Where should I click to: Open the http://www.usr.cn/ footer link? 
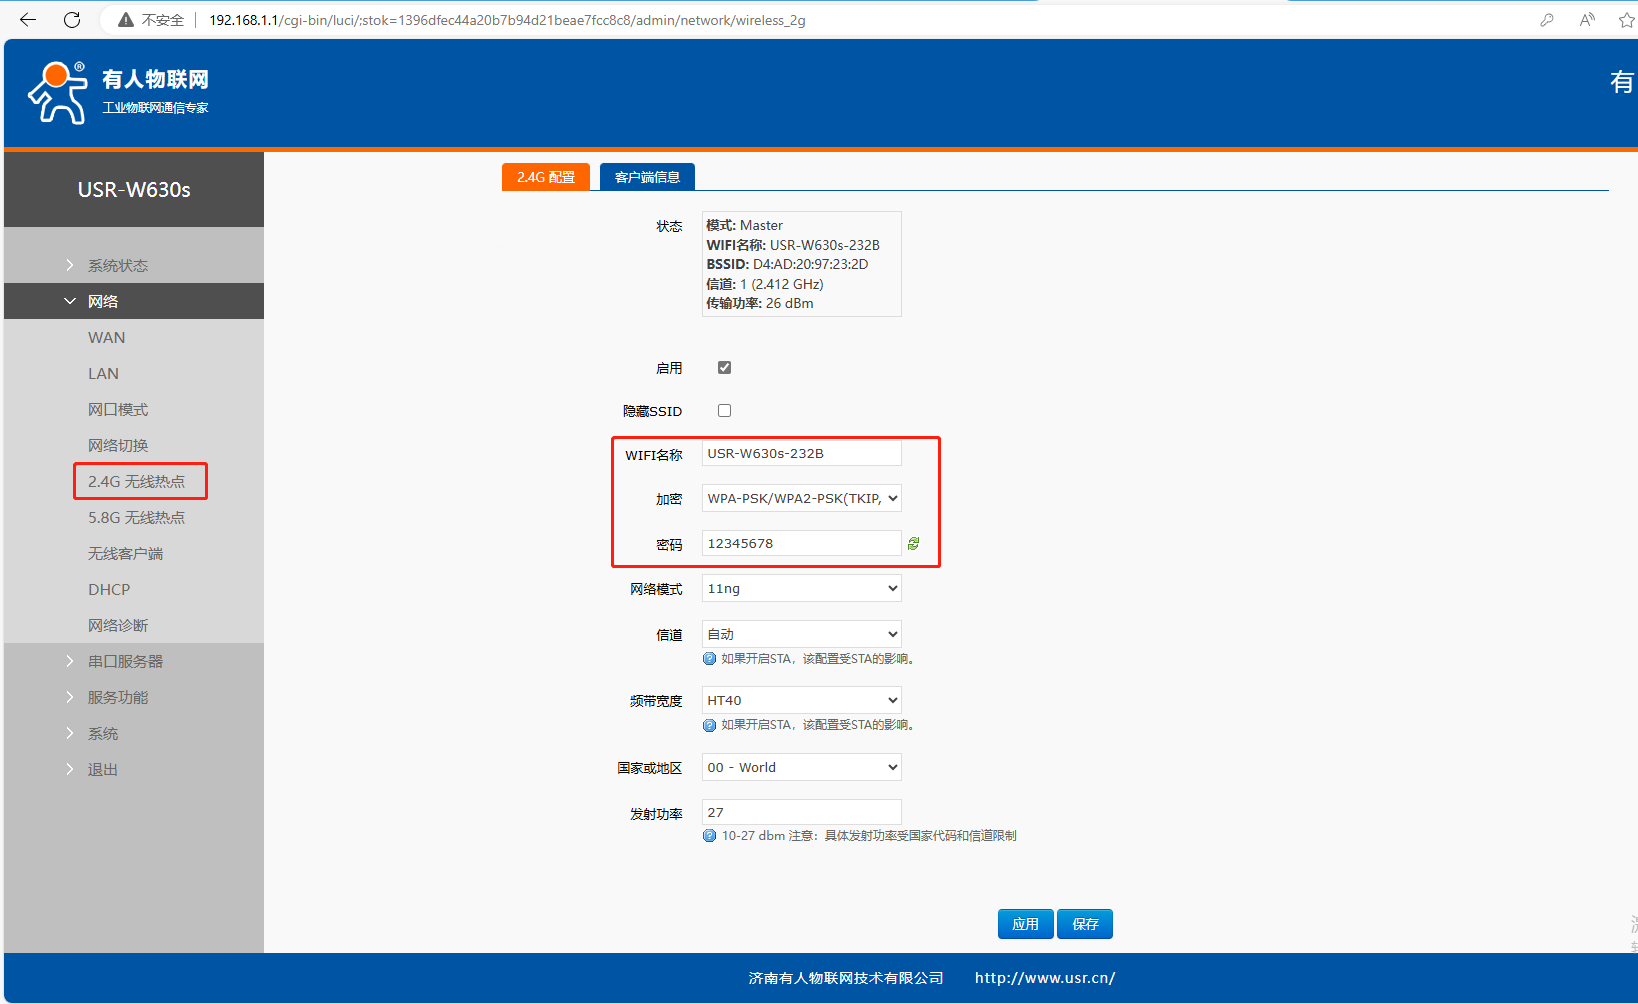click(1045, 978)
